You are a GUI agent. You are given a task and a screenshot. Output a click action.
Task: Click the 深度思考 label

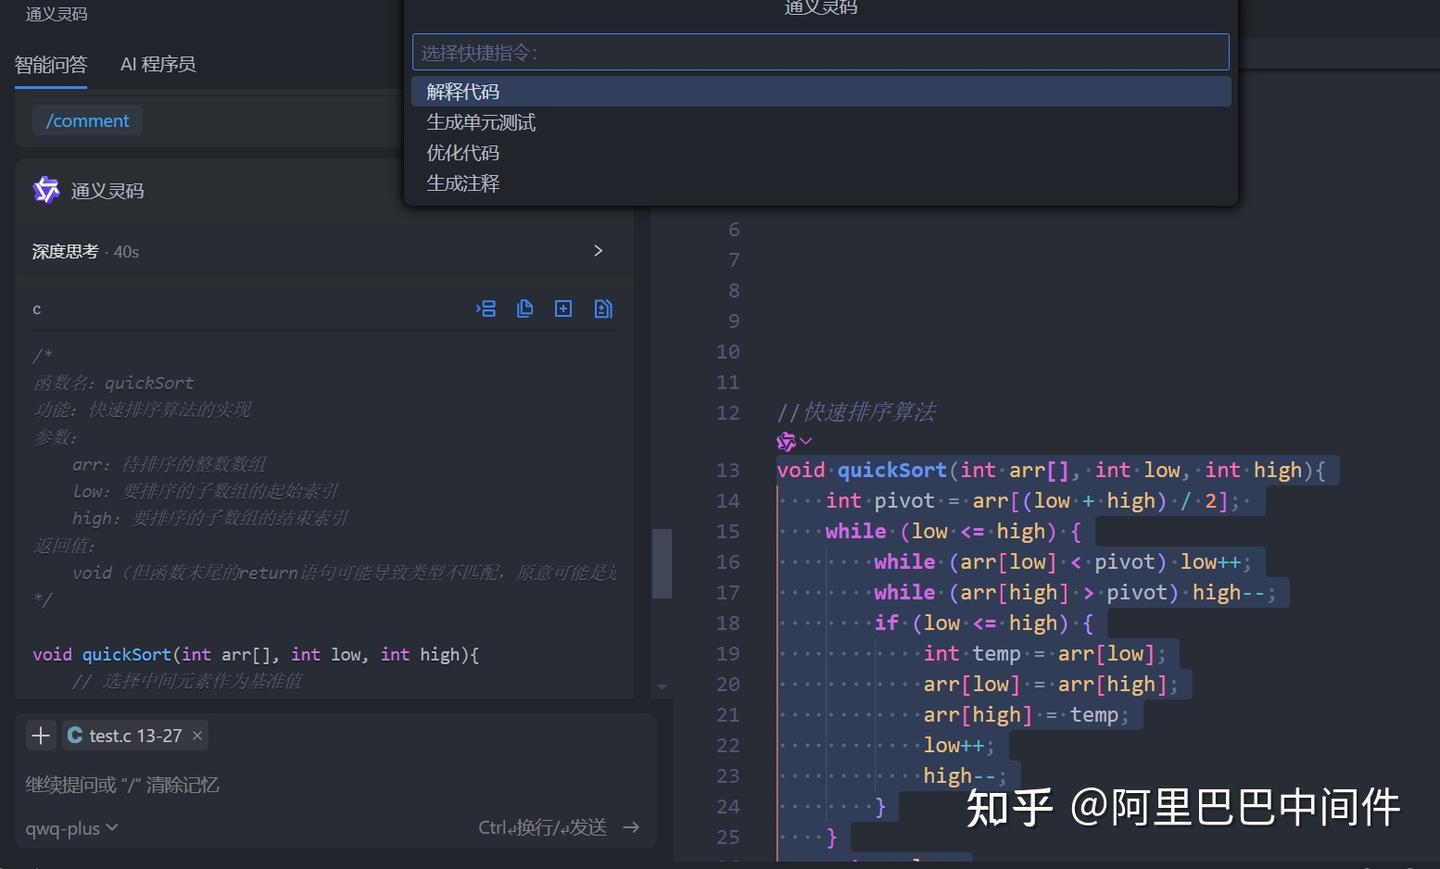[65, 251]
